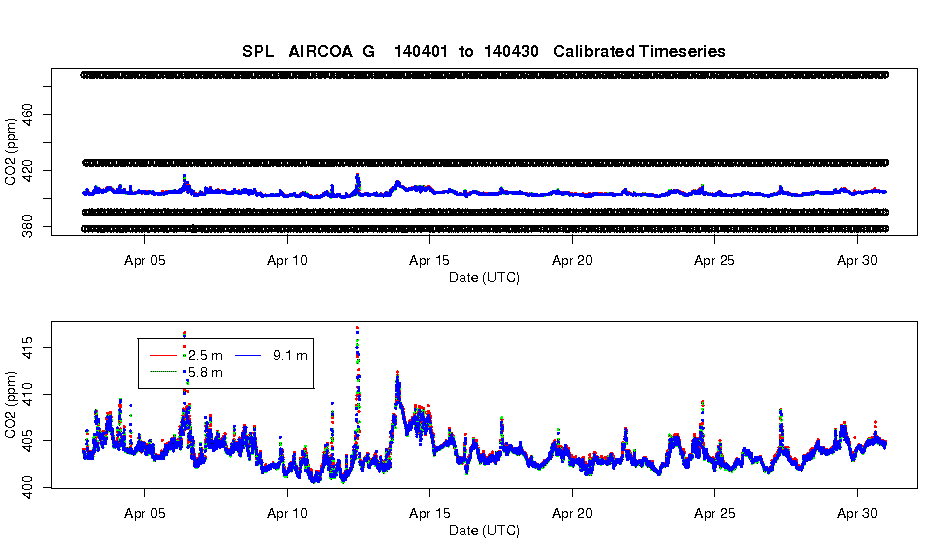Click the '5.8 m' legend label
936x540 pixels.
[x=205, y=373]
